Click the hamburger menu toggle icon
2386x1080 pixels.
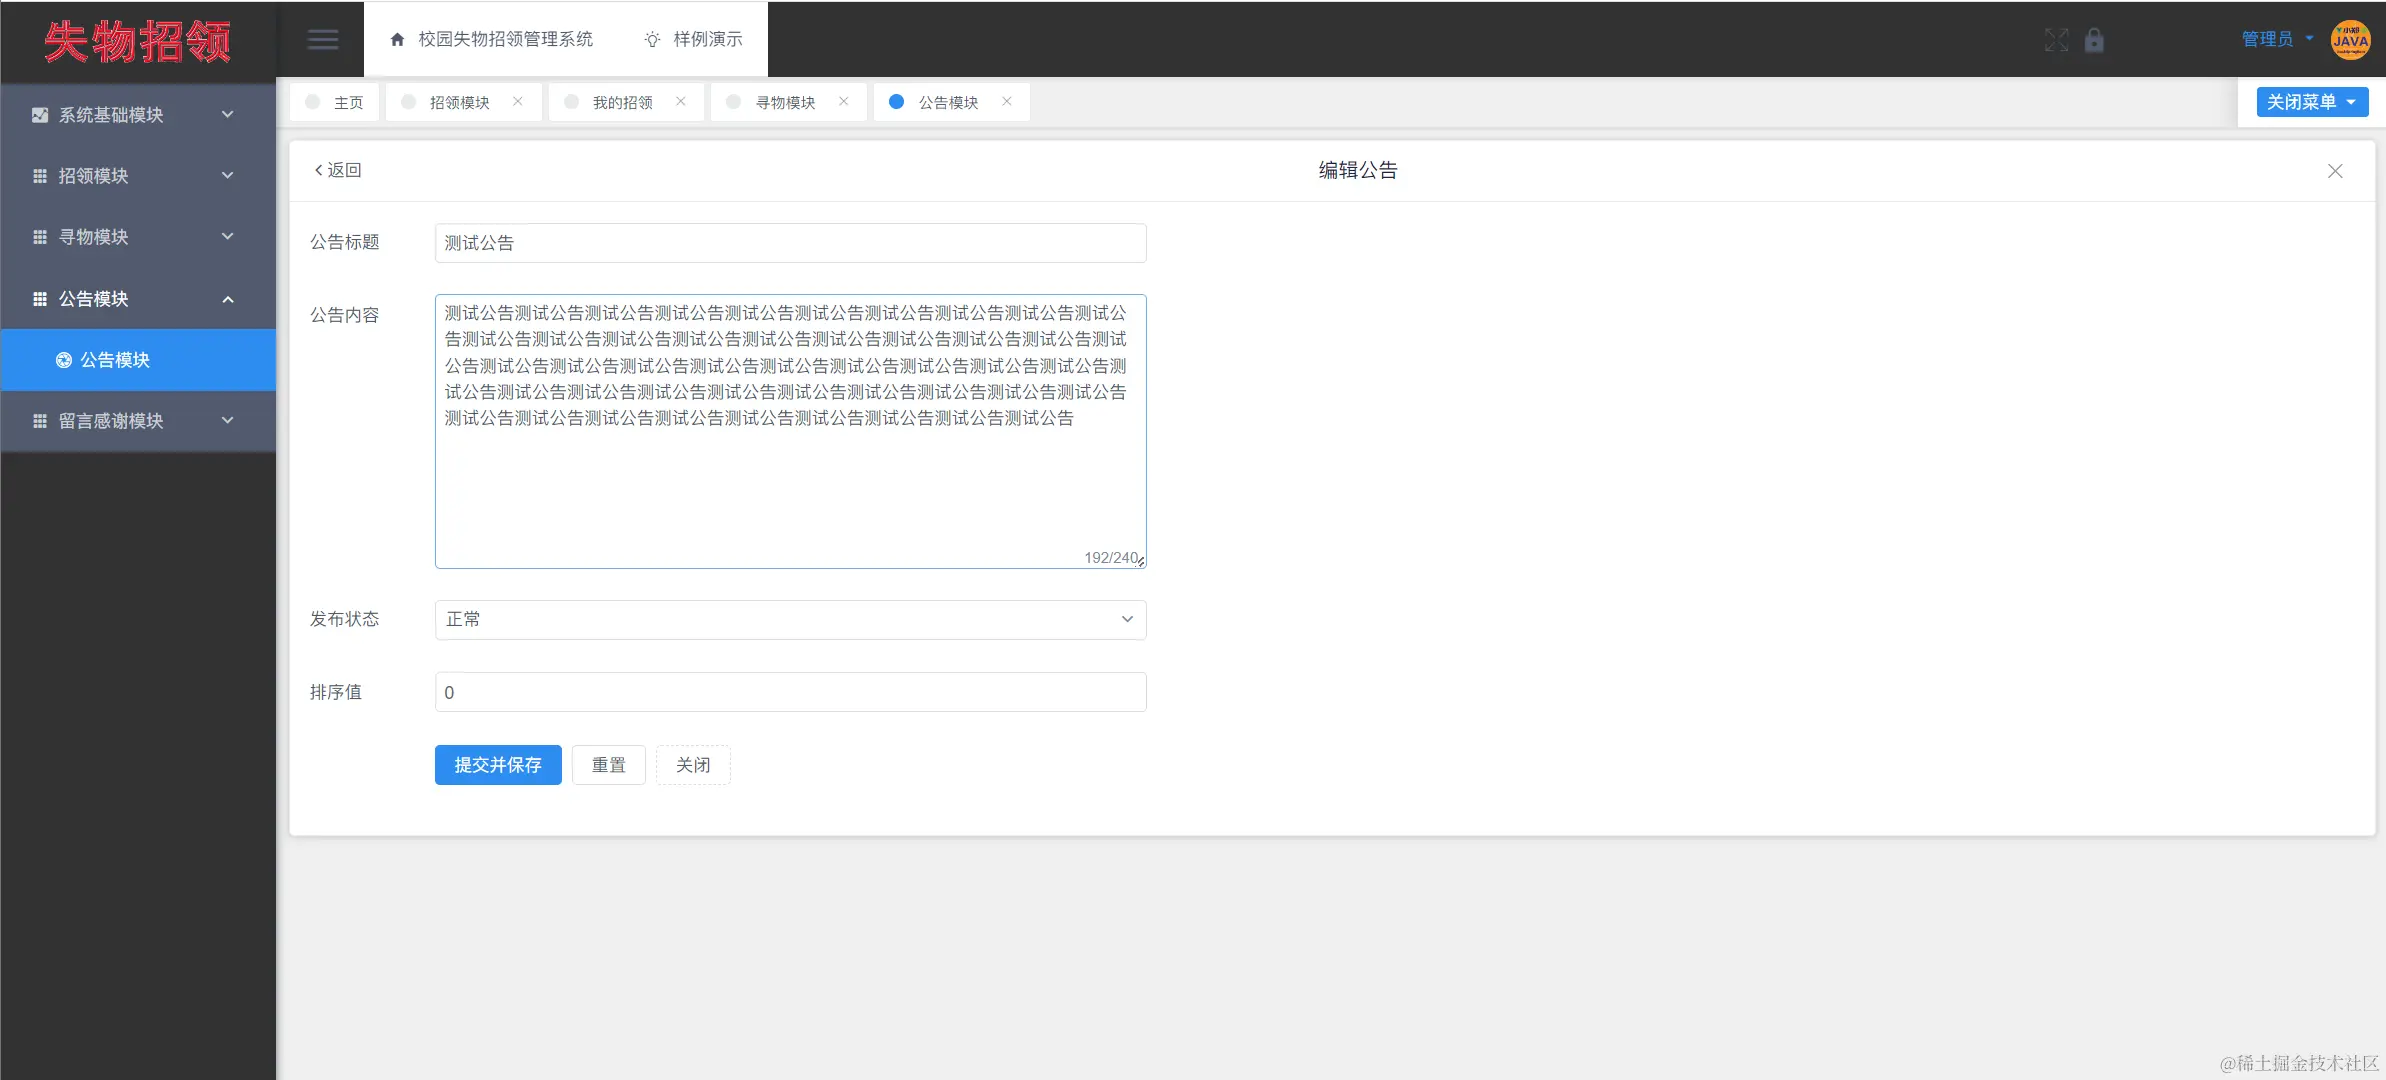coord(322,39)
